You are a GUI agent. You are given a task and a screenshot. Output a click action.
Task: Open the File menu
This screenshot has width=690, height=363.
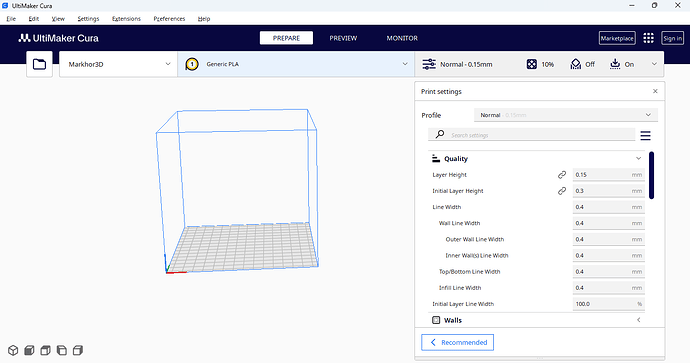coord(11,19)
